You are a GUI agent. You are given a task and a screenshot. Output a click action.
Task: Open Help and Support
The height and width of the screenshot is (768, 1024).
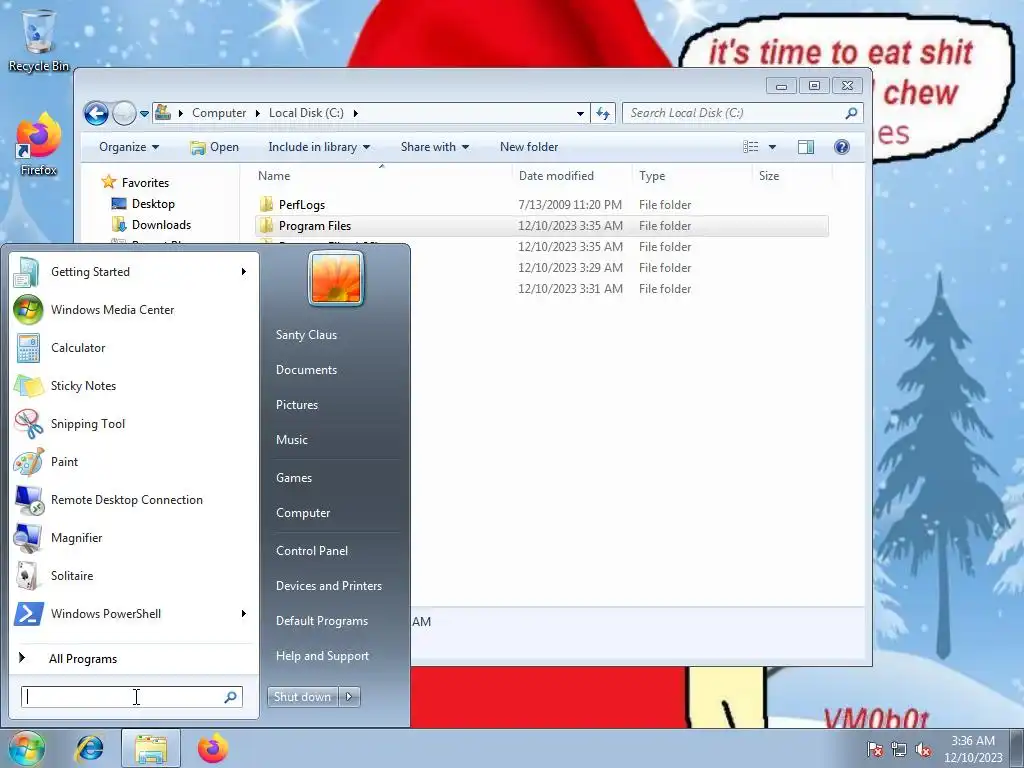pos(322,656)
